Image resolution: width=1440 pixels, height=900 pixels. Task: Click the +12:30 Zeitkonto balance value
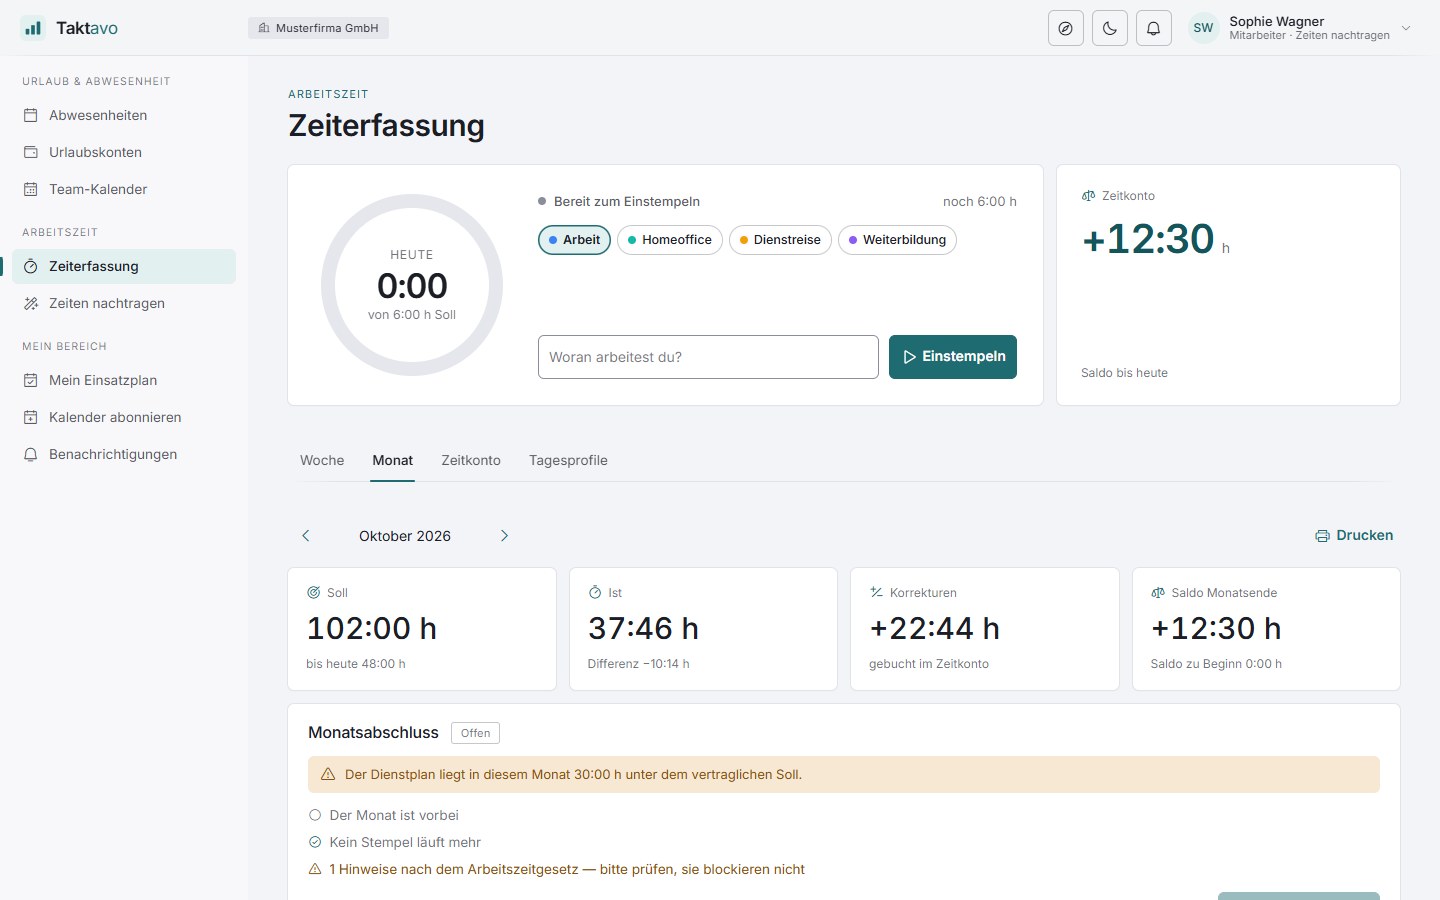click(1148, 239)
